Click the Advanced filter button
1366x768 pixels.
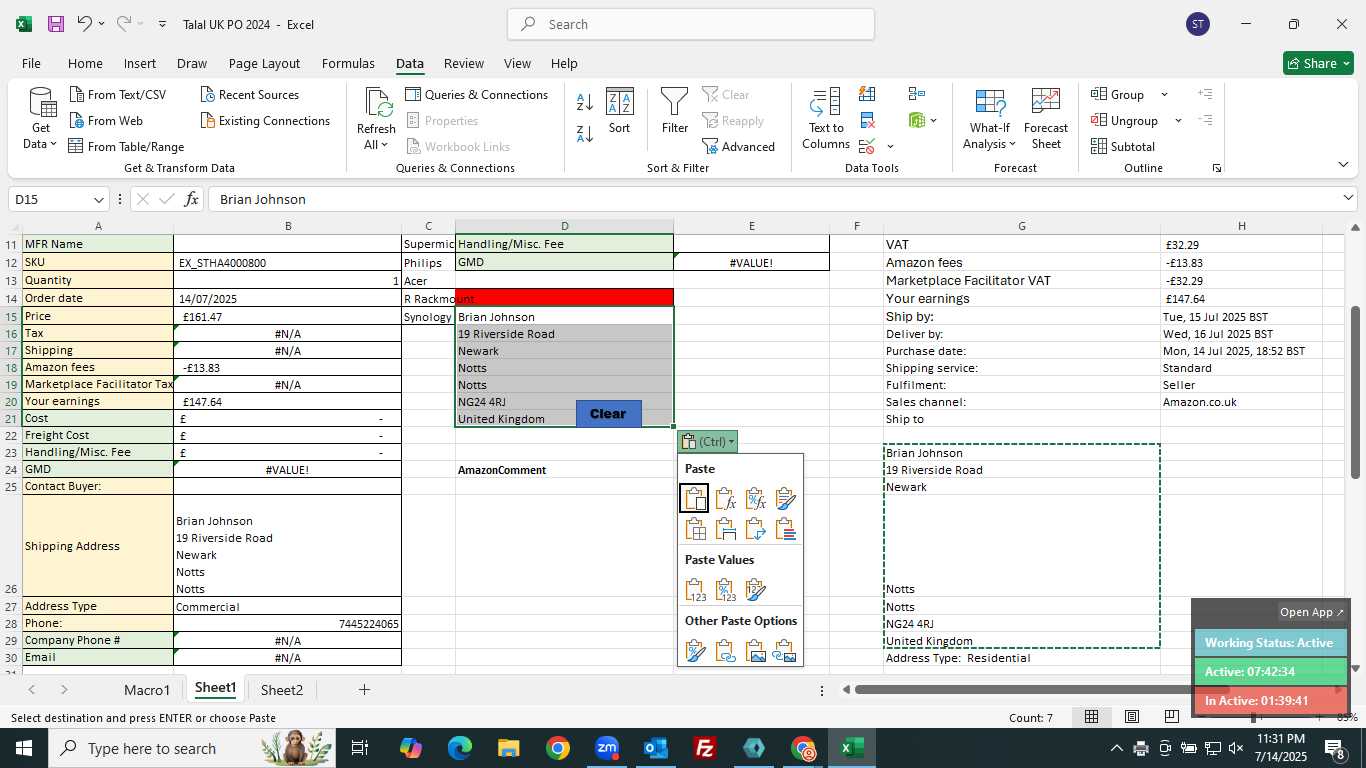point(739,147)
